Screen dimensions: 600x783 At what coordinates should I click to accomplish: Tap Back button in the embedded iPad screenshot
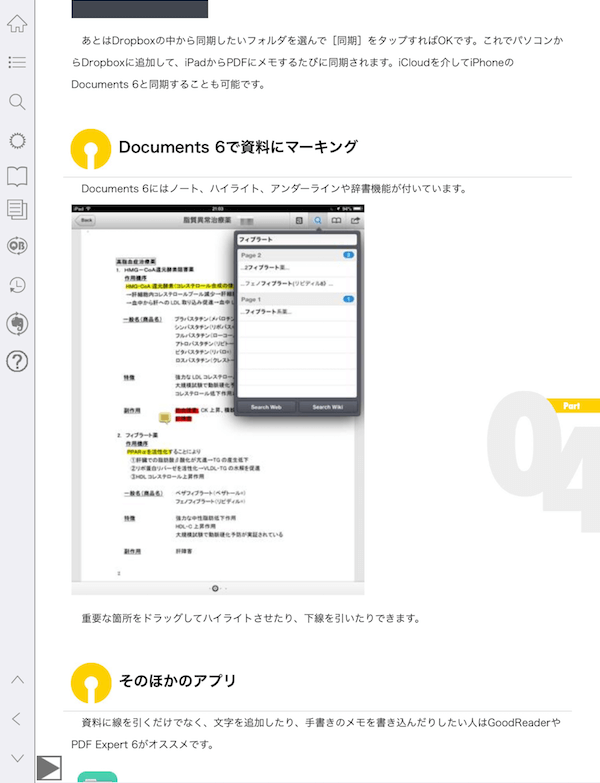click(85, 220)
